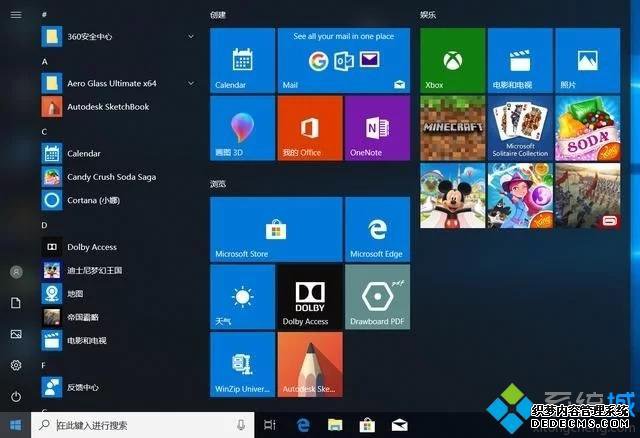Jump to letter C section header
The image size is (640, 438).
(44, 132)
